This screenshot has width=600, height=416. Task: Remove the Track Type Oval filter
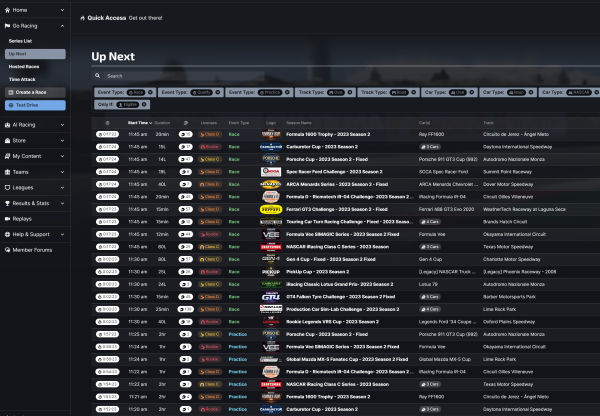coord(350,92)
